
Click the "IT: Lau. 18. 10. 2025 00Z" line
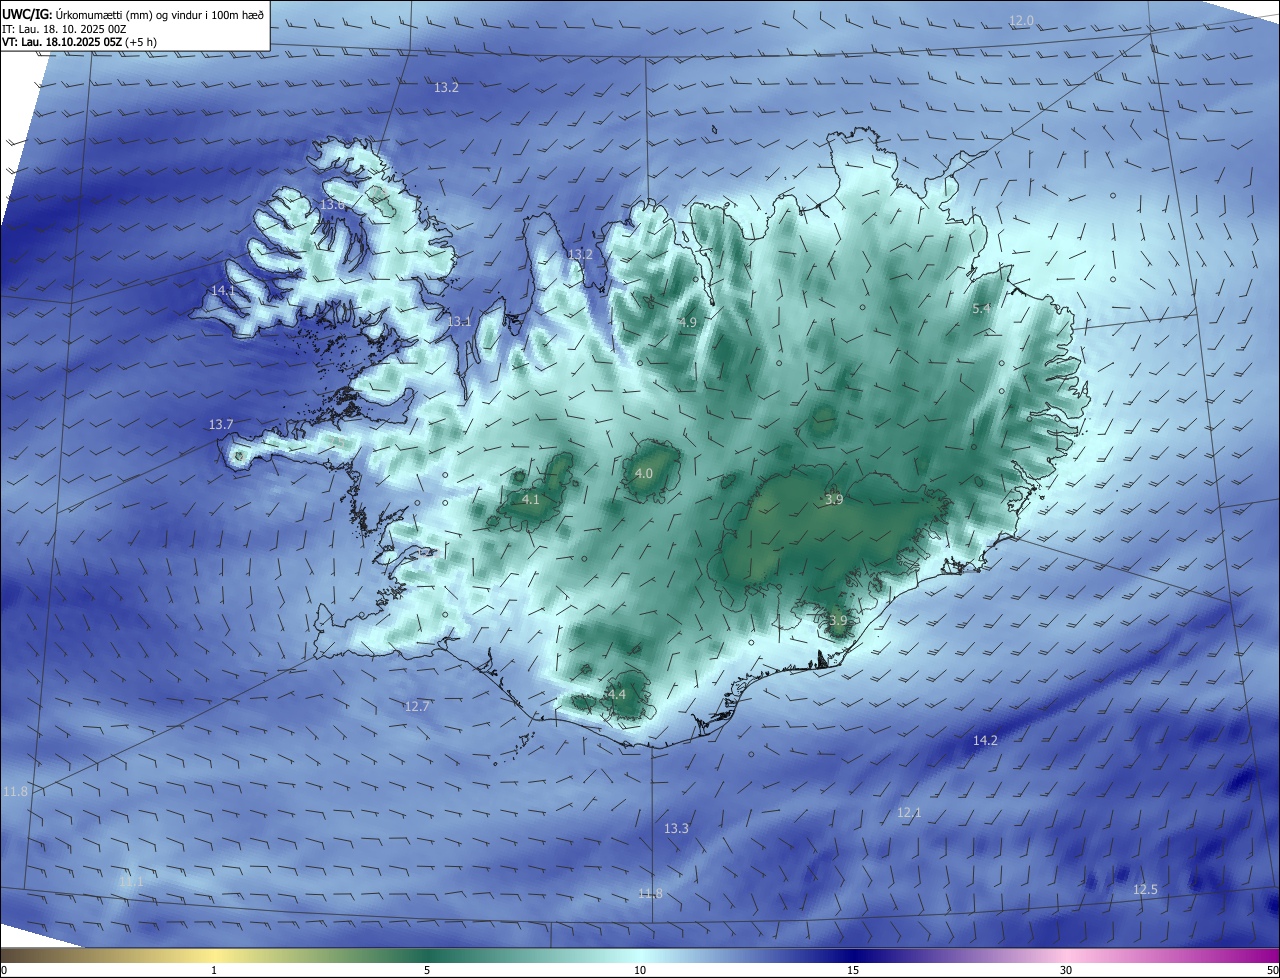pos(64,29)
